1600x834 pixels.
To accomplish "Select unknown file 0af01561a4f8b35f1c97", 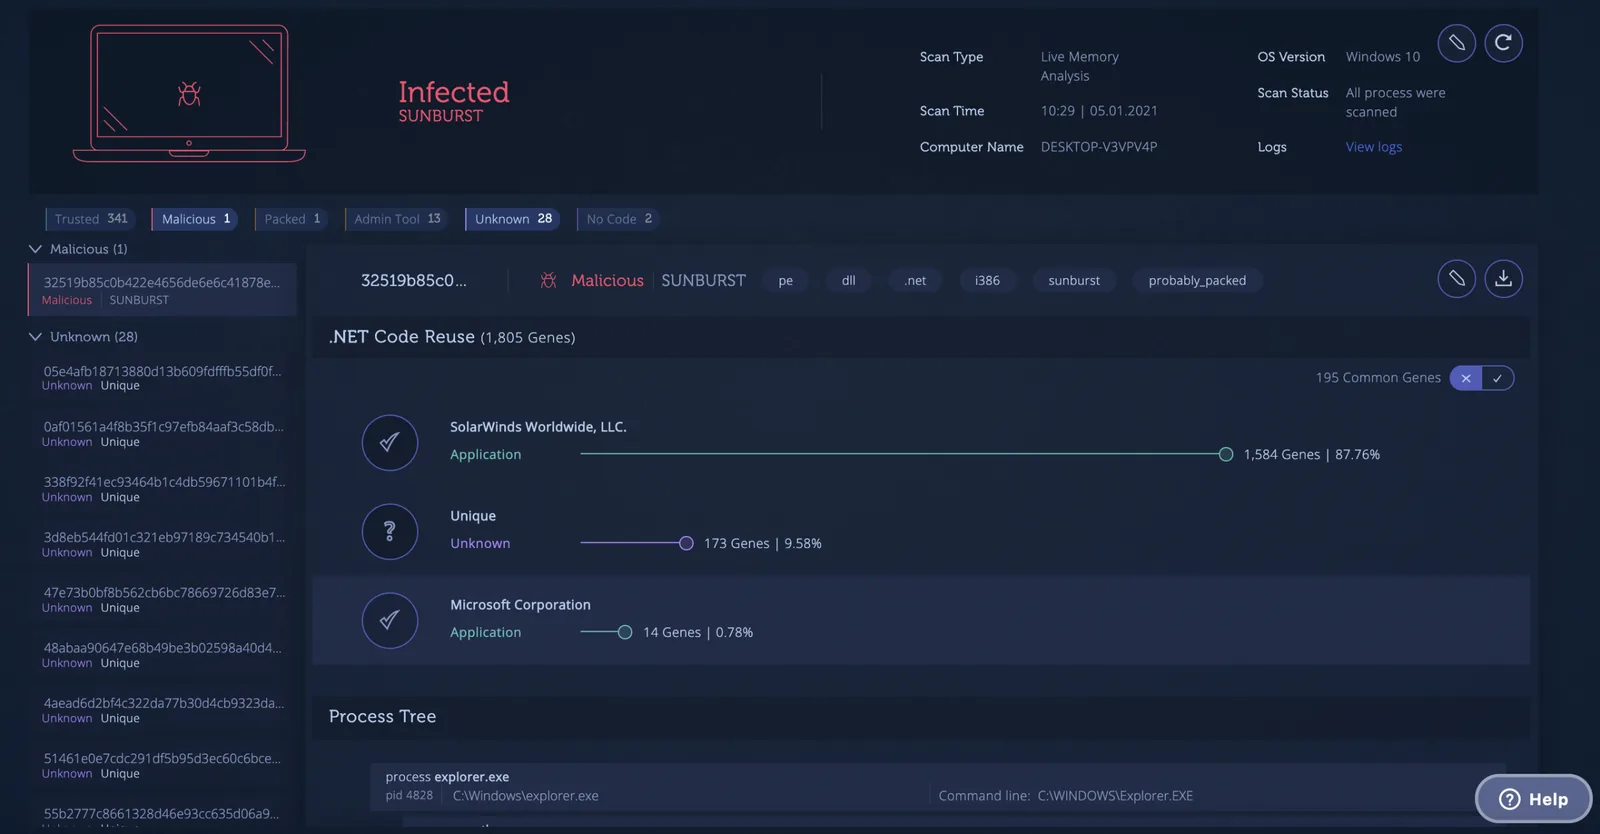I will pos(162,434).
